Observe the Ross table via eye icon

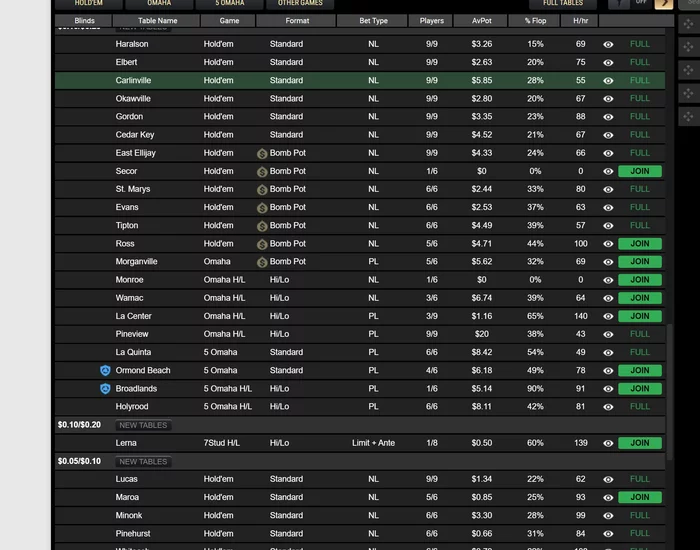608,244
